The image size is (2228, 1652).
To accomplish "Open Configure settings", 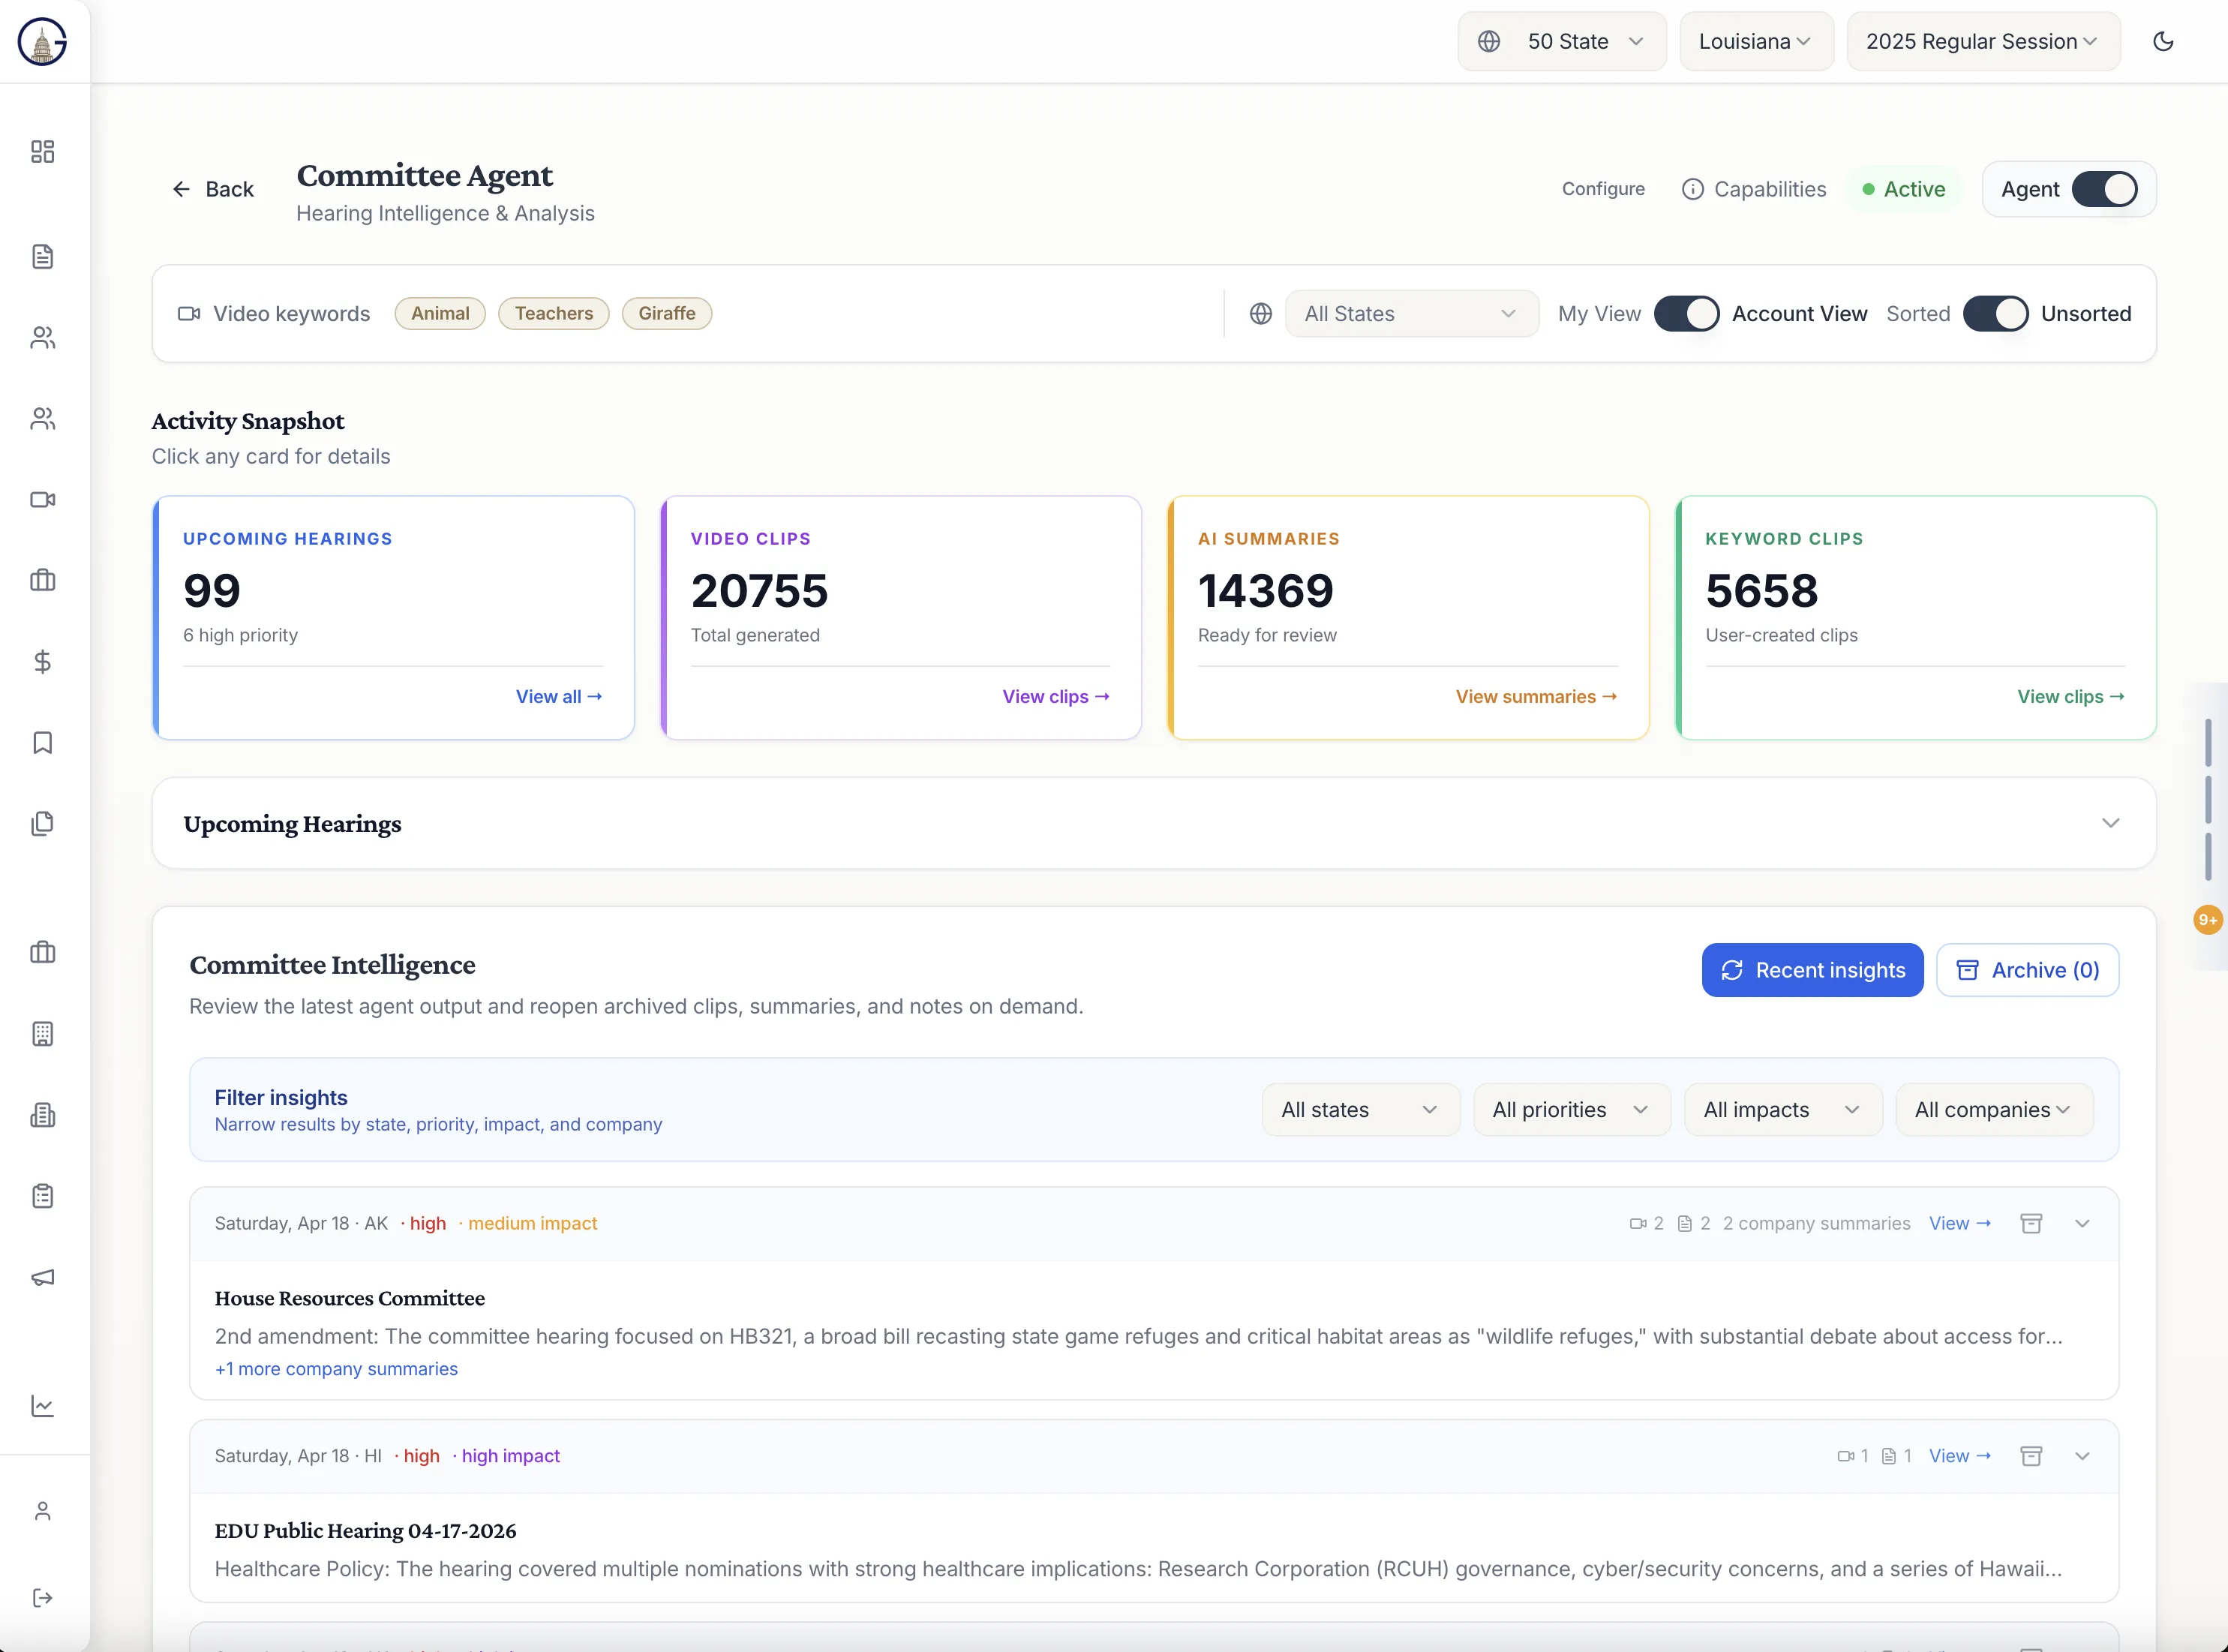I will point(1603,189).
